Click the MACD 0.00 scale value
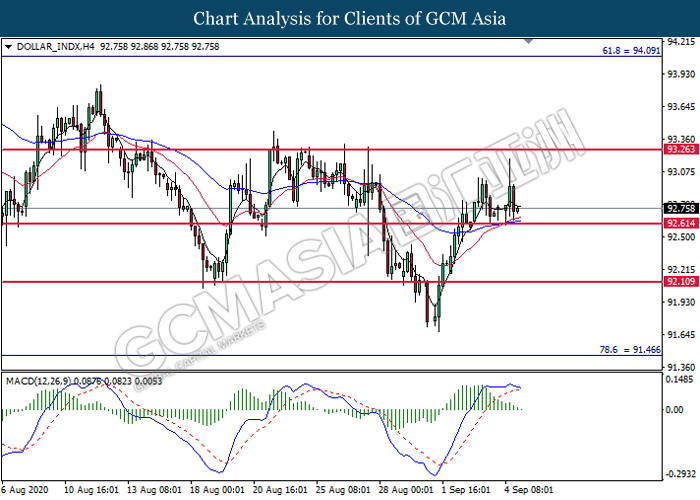 coord(674,410)
